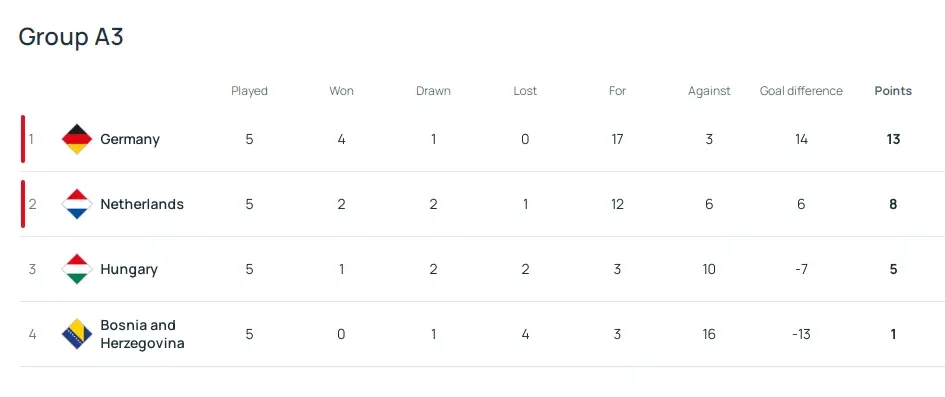This screenshot has height=397, width=945.
Task: Click the Hungary flag icon
Action: point(77,269)
